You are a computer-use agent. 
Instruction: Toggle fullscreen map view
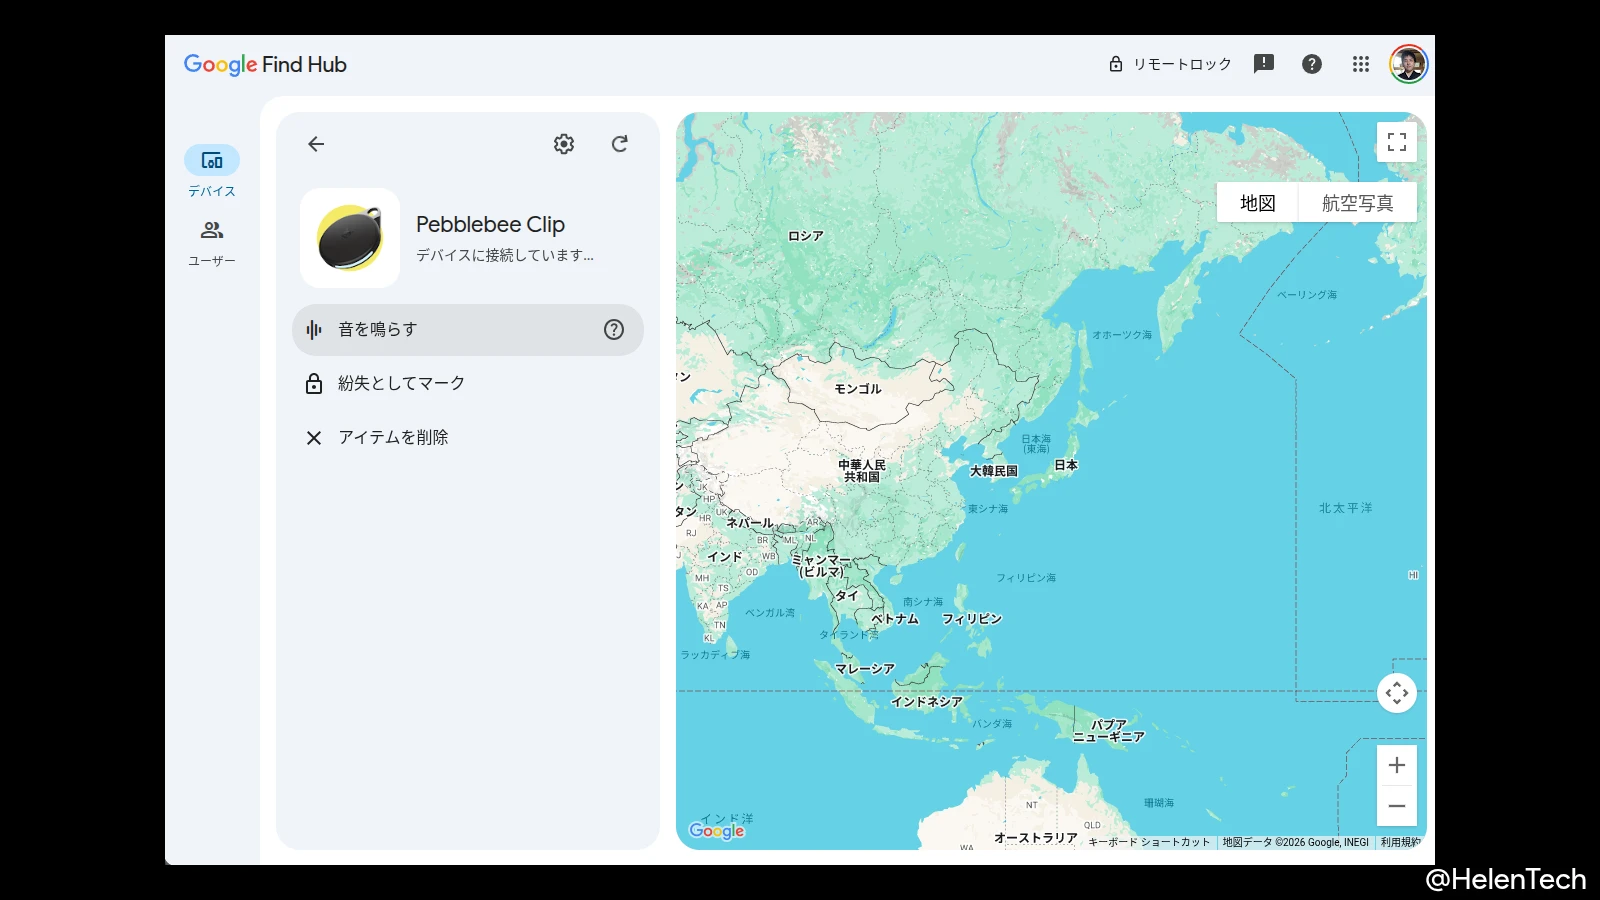pos(1397,142)
